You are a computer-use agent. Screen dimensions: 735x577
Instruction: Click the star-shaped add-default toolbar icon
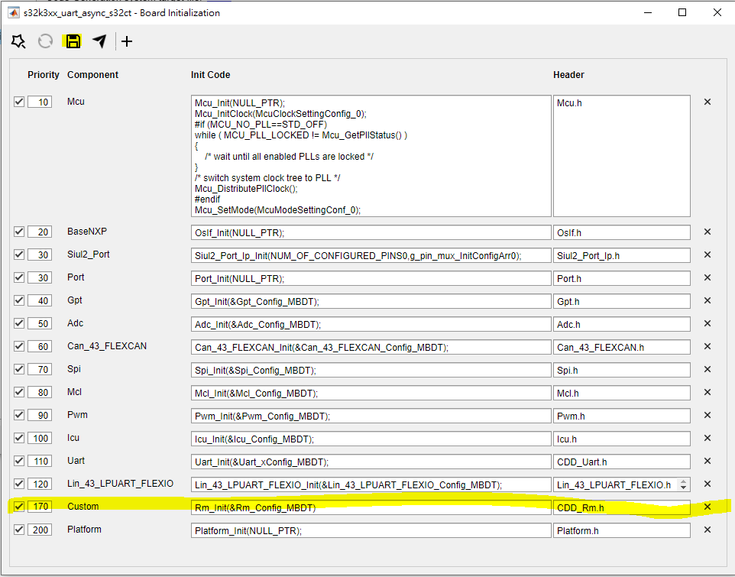click(x=18, y=41)
